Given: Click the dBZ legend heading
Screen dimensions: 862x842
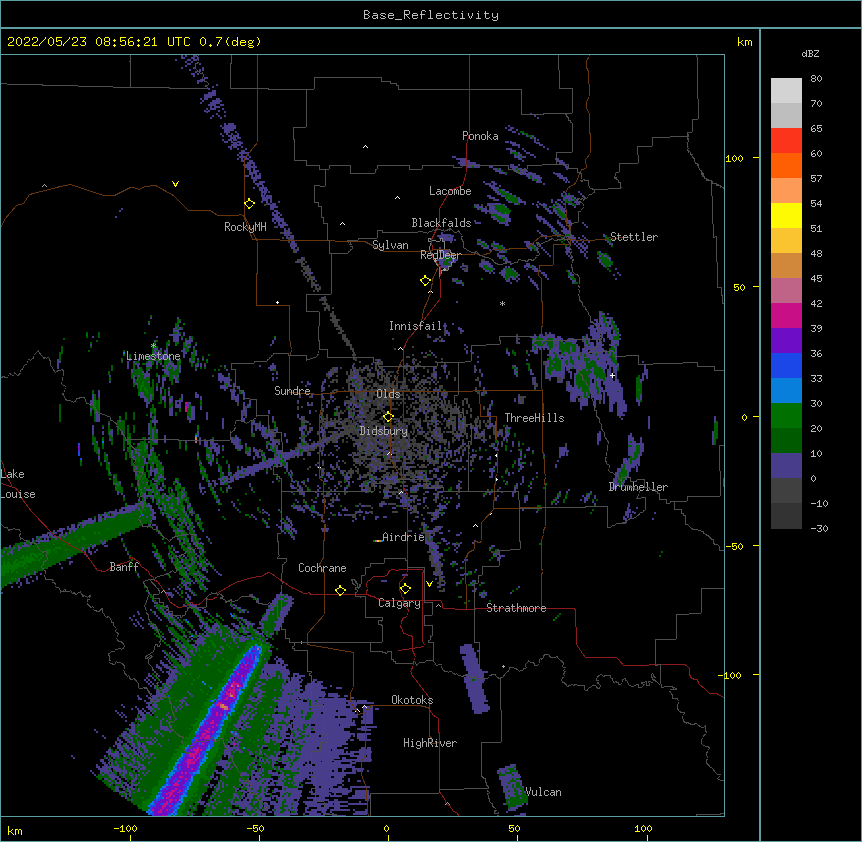Looking at the screenshot, I should click(810, 53).
